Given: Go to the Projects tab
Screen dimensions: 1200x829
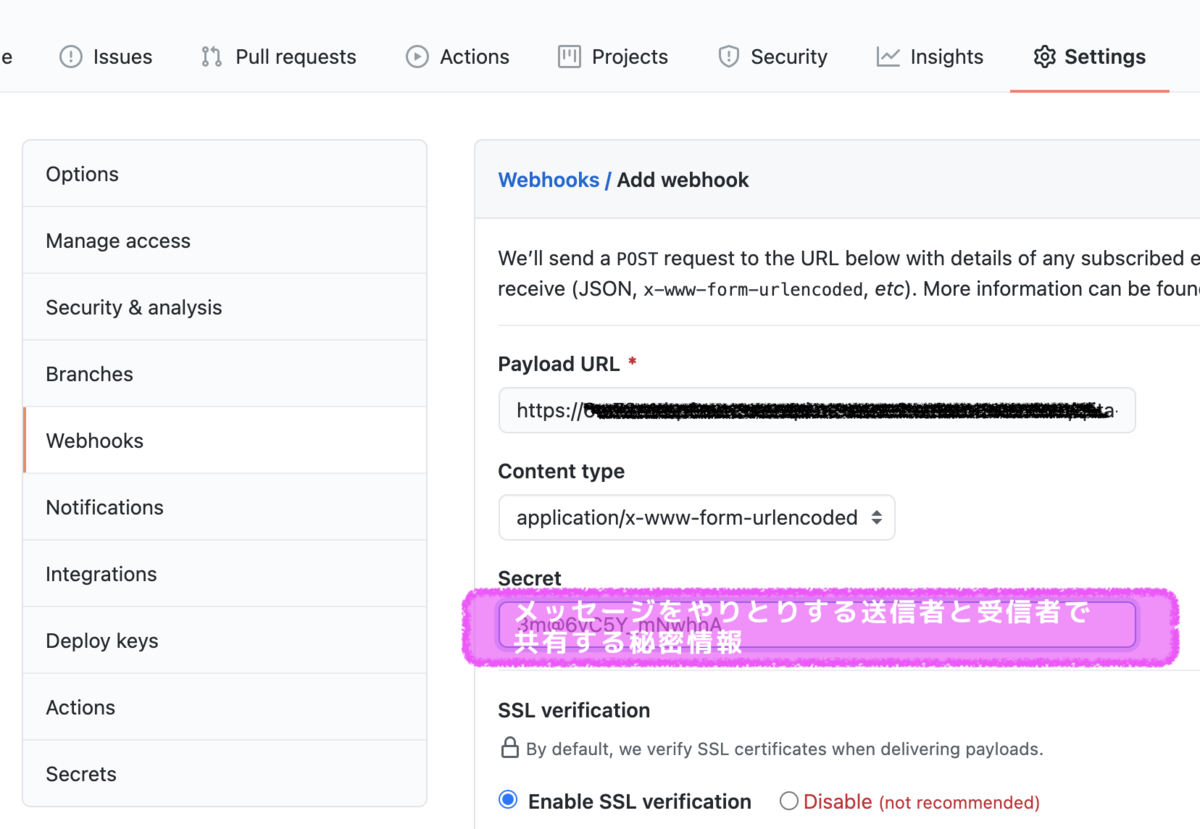Looking at the screenshot, I should click(x=613, y=57).
